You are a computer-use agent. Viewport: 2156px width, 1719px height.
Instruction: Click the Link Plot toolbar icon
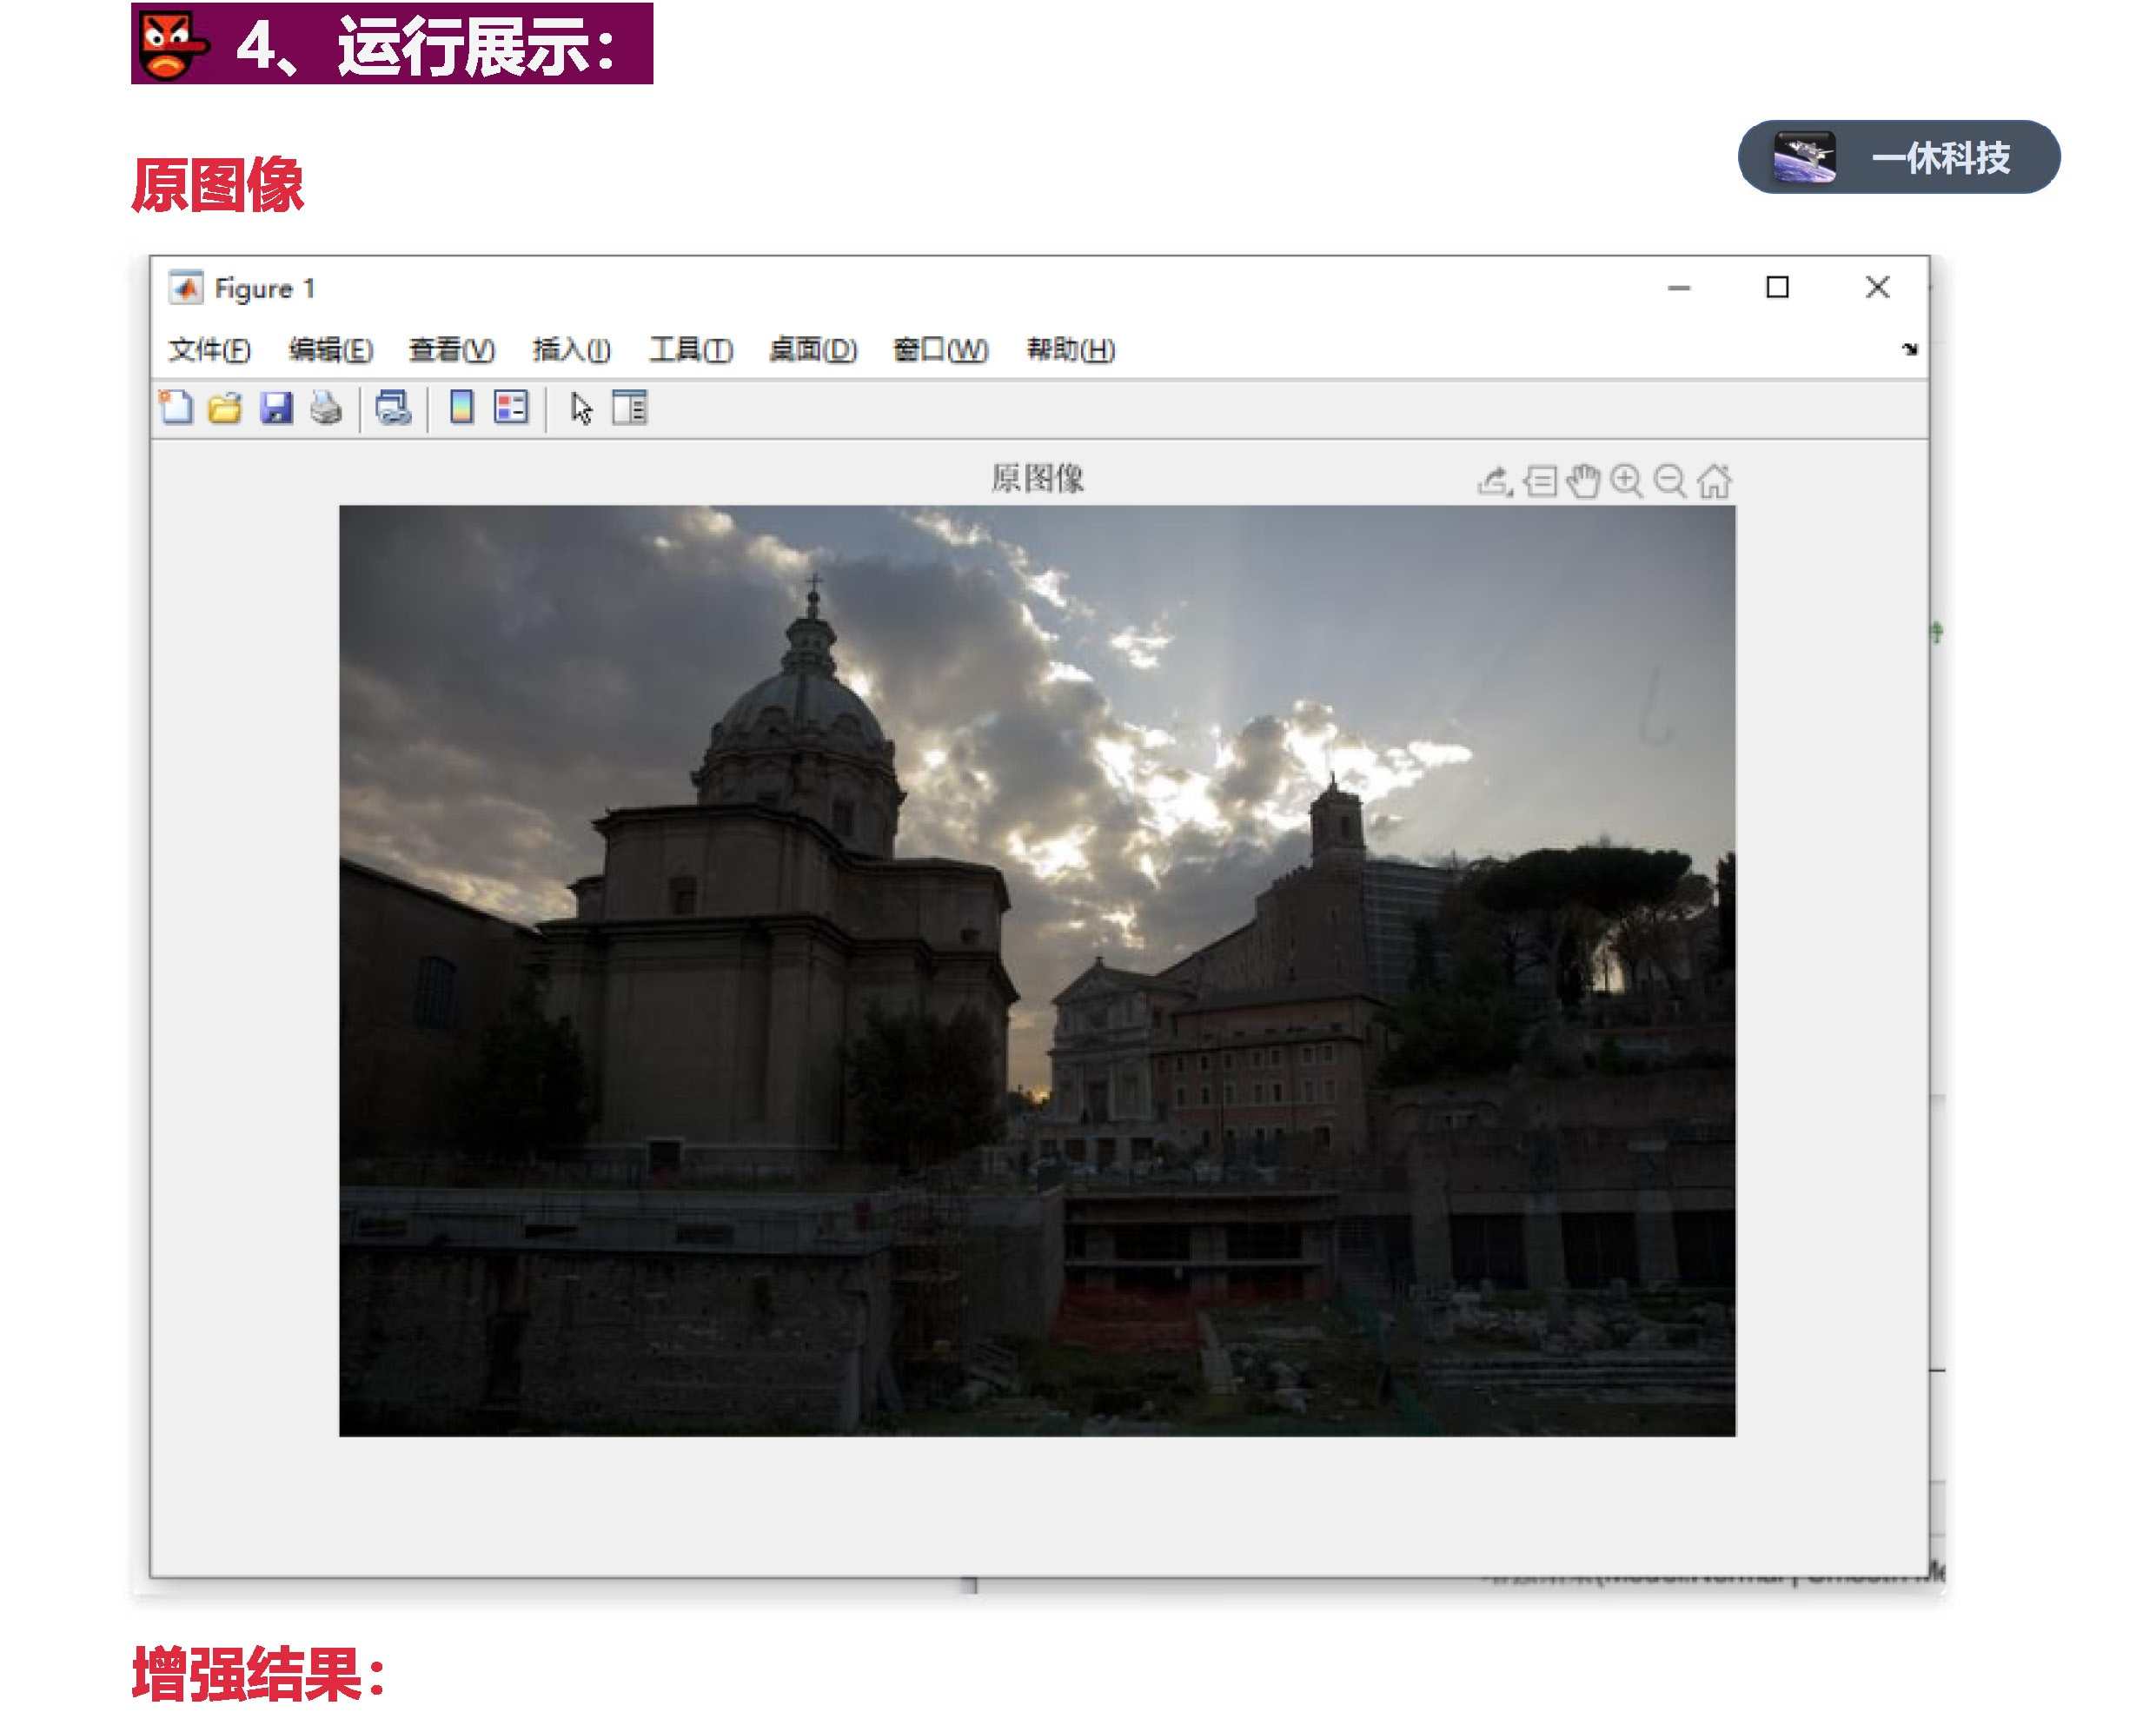point(393,408)
